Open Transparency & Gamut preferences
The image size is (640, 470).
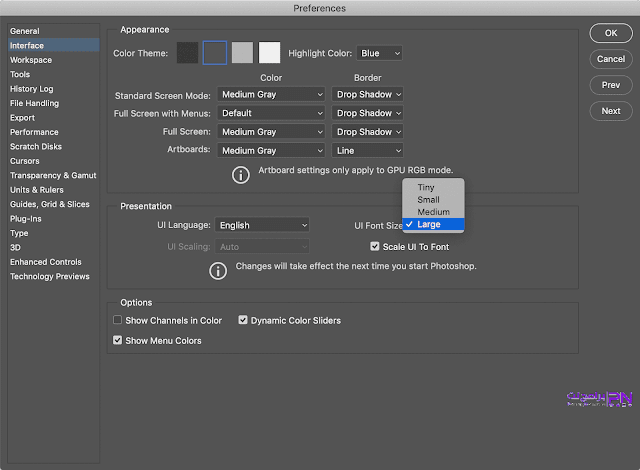click(x=53, y=175)
